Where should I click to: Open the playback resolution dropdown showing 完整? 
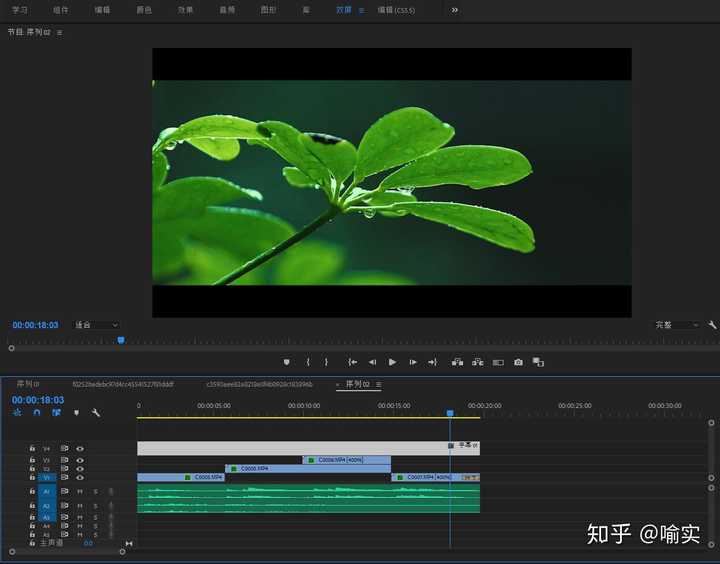click(x=677, y=325)
